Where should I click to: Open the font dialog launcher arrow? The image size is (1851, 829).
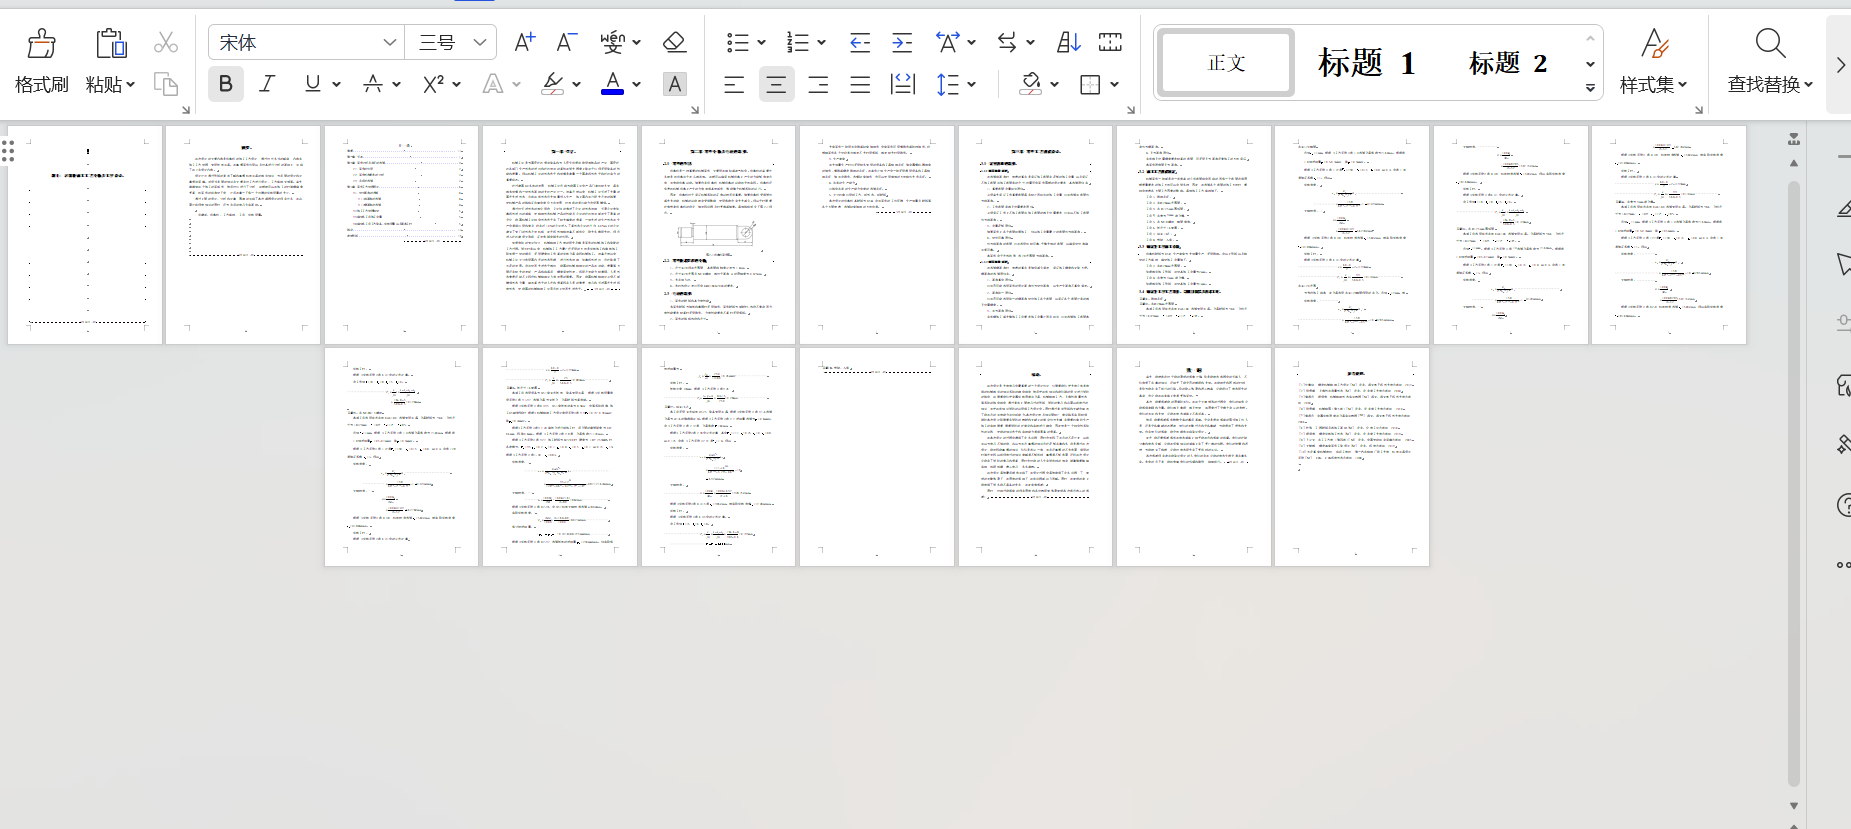coord(186,110)
